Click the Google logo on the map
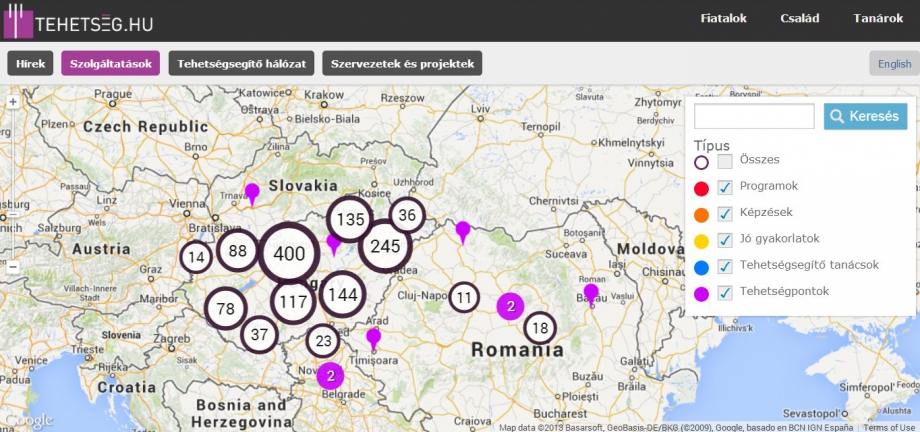Image resolution: width=920 pixels, height=432 pixels. [x=28, y=421]
